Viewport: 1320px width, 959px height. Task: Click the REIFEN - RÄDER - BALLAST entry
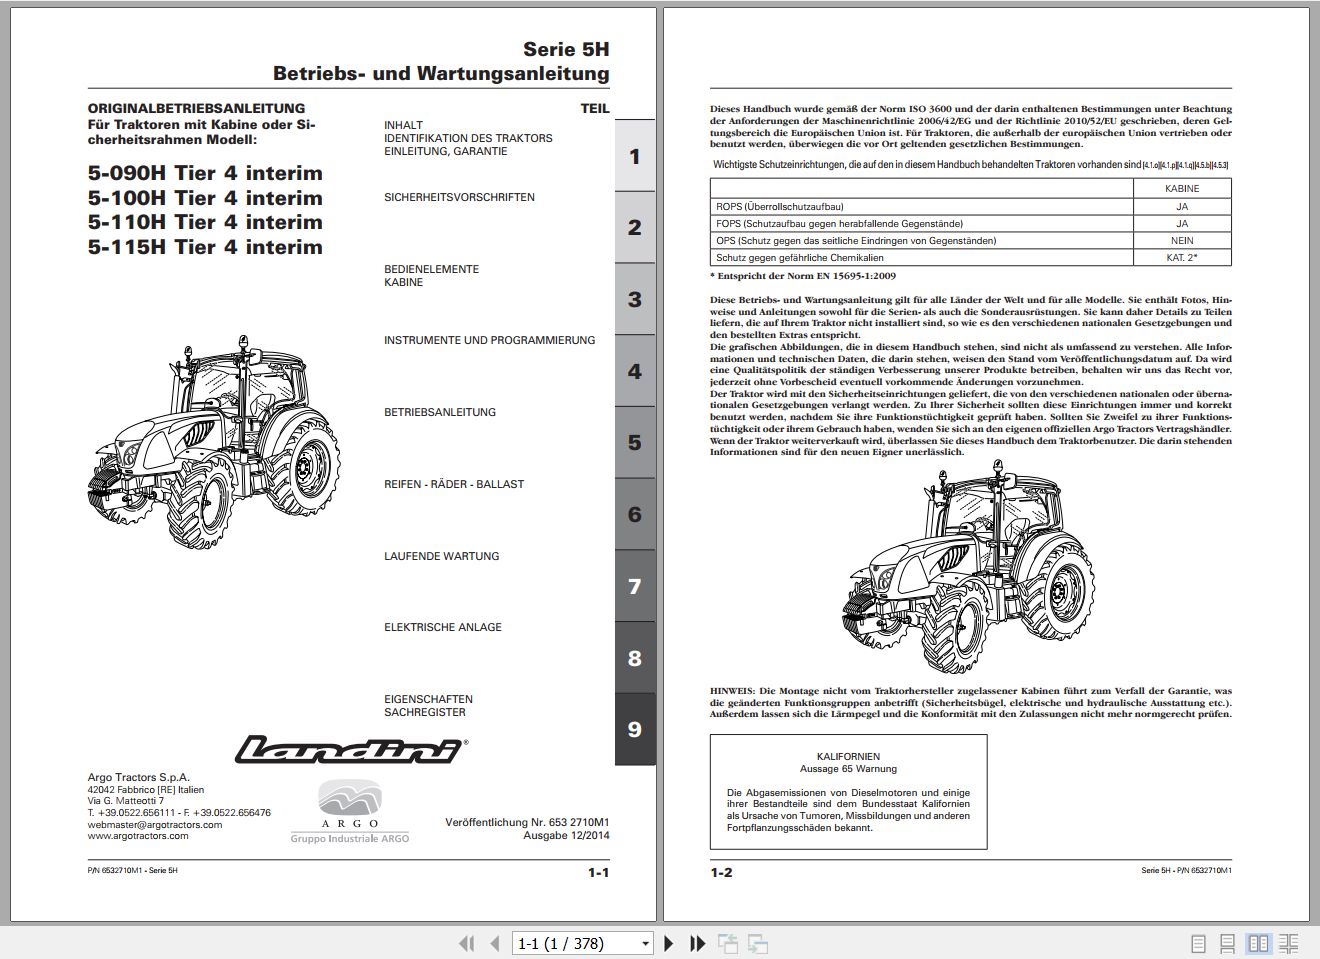point(454,484)
